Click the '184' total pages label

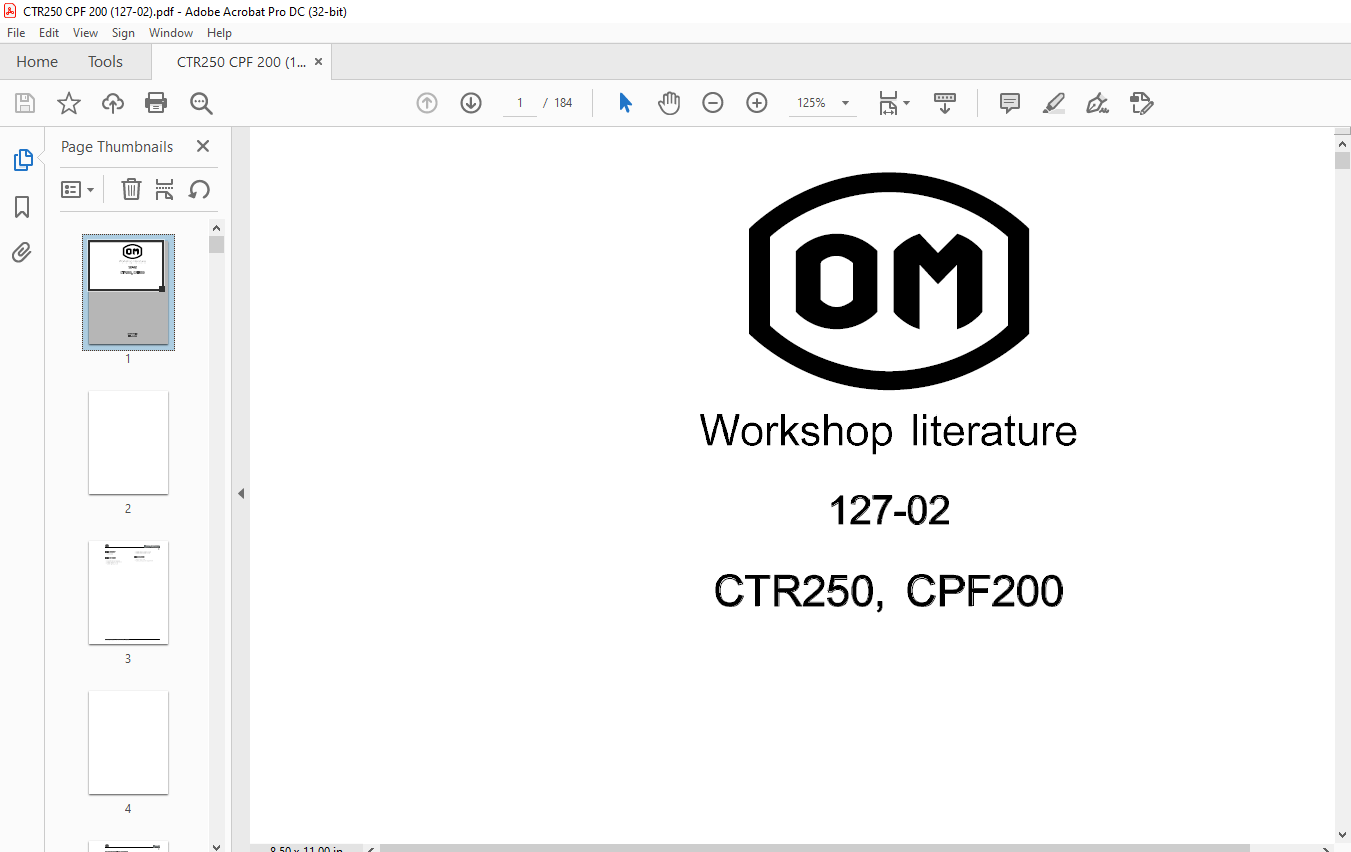[563, 103]
